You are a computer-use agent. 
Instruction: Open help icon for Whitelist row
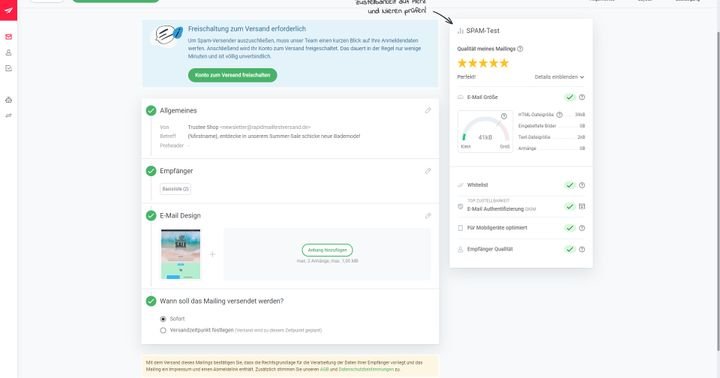tap(582, 185)
